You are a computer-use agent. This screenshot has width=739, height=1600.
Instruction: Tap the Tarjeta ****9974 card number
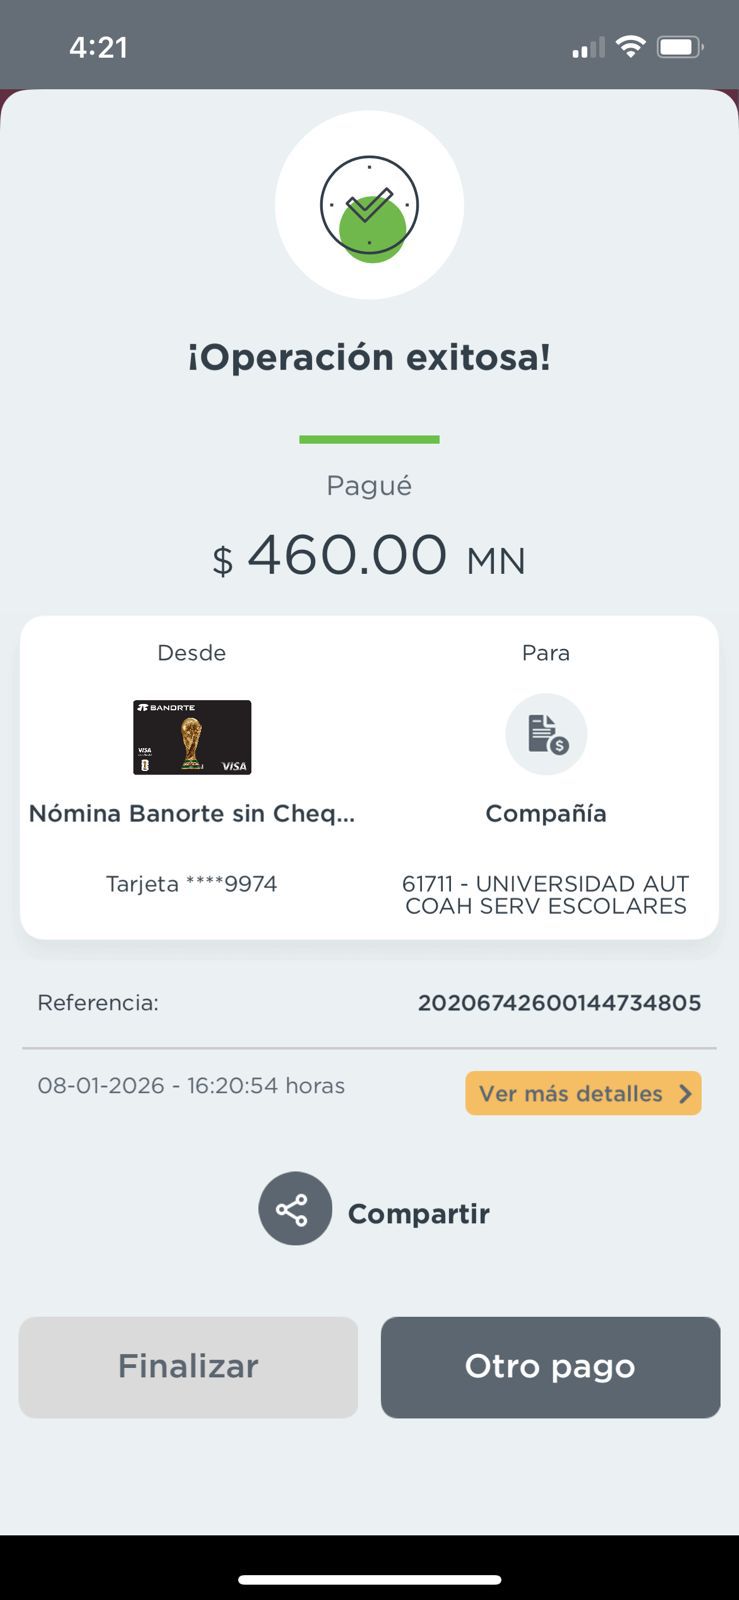coord(192,884)
